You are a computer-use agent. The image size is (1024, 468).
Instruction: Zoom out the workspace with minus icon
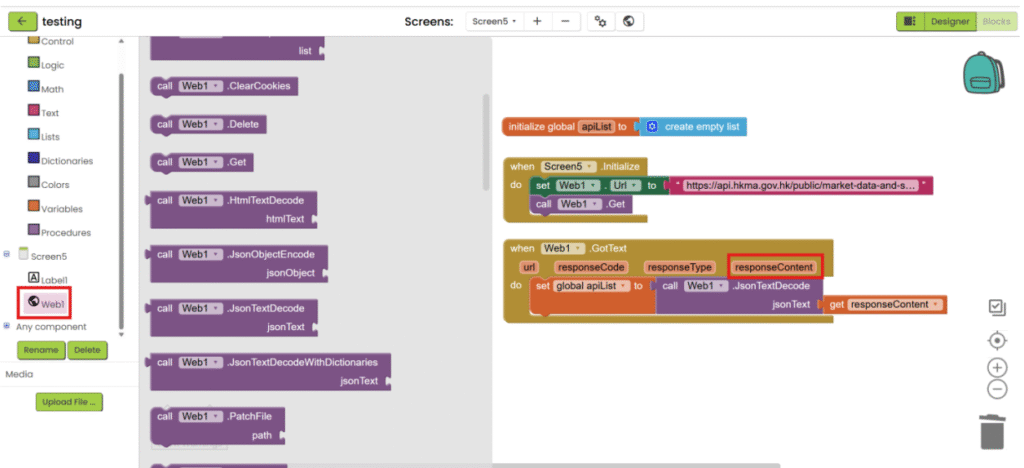pyautogui.click(x=996, y=389)
